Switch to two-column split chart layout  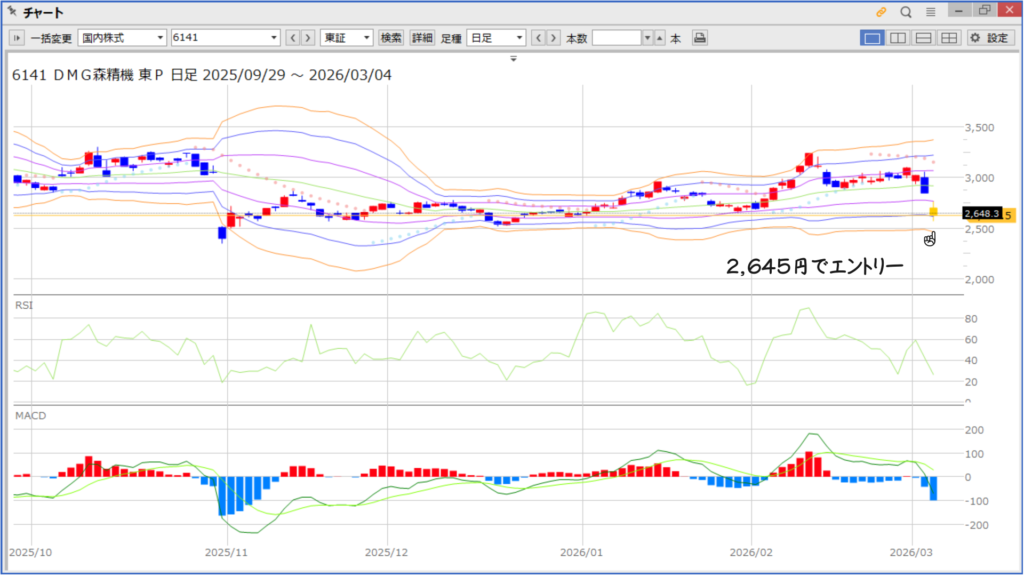click(898, 38)
